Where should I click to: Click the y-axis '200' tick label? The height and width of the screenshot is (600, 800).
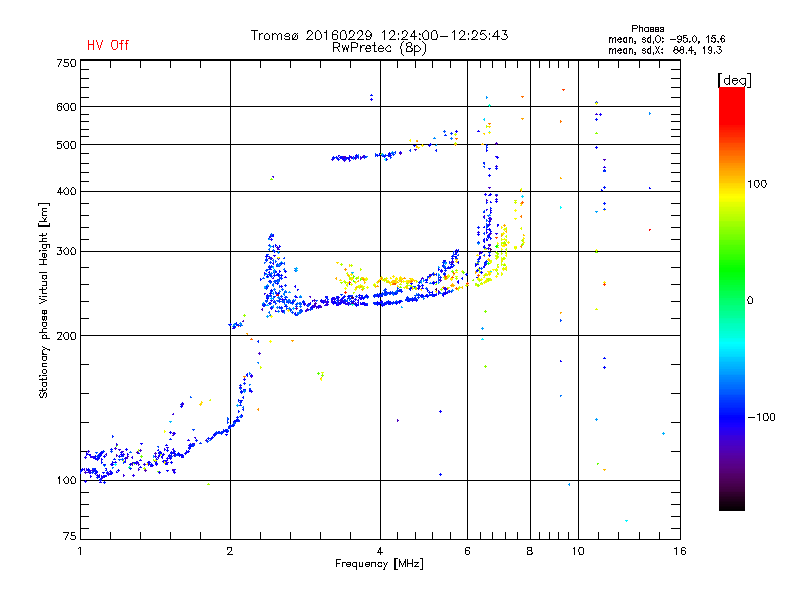[66, 336]
